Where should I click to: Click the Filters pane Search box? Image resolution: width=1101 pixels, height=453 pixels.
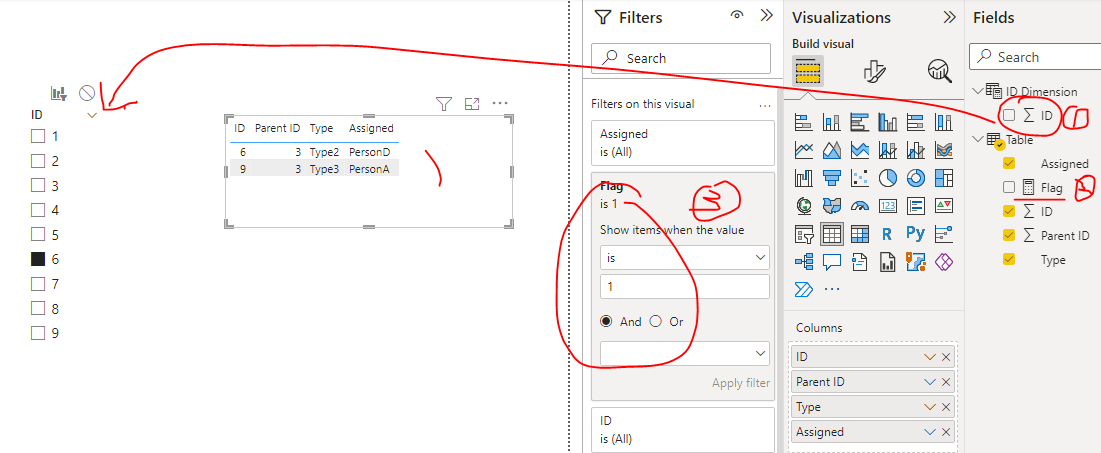click(x=680, y=58)
